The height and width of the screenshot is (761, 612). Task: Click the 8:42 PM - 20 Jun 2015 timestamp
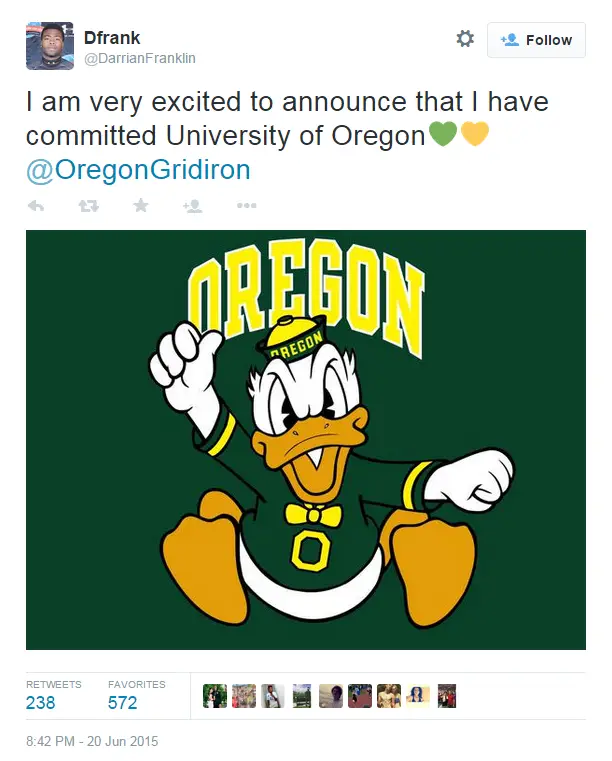click(92, 742)
